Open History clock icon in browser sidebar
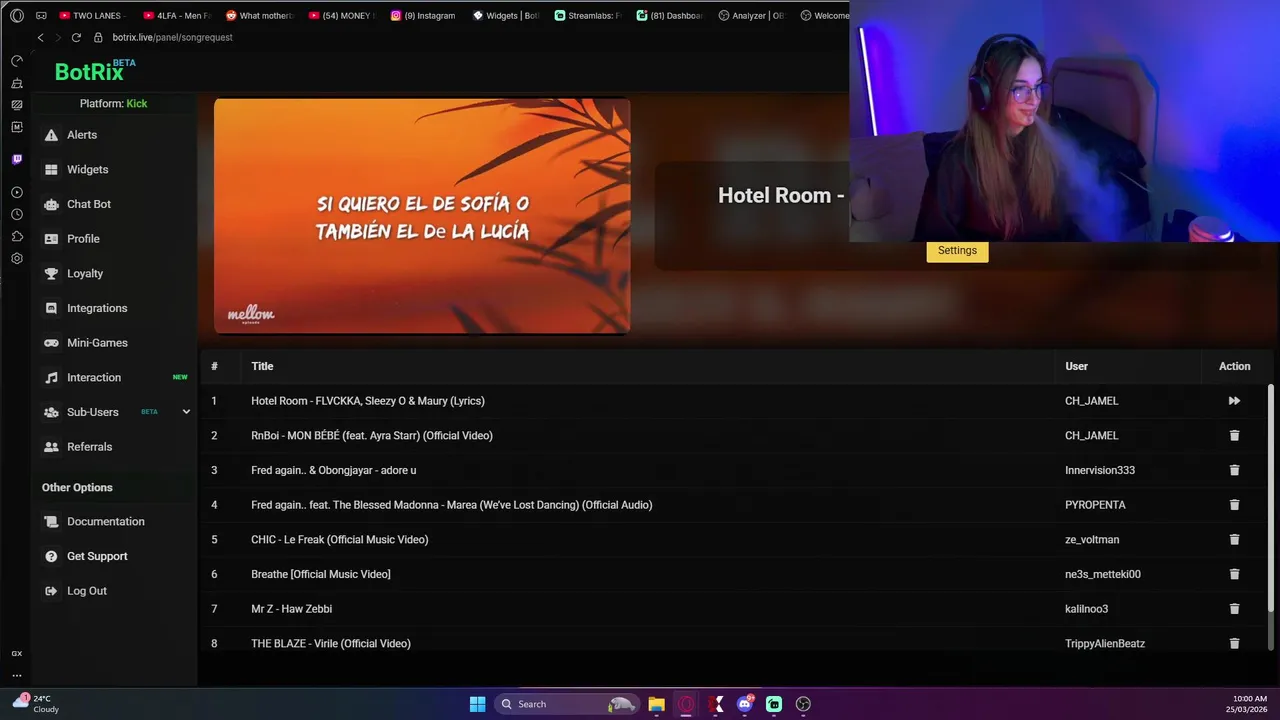Viewport: 1280px width, 720px height. pos(17,214)
